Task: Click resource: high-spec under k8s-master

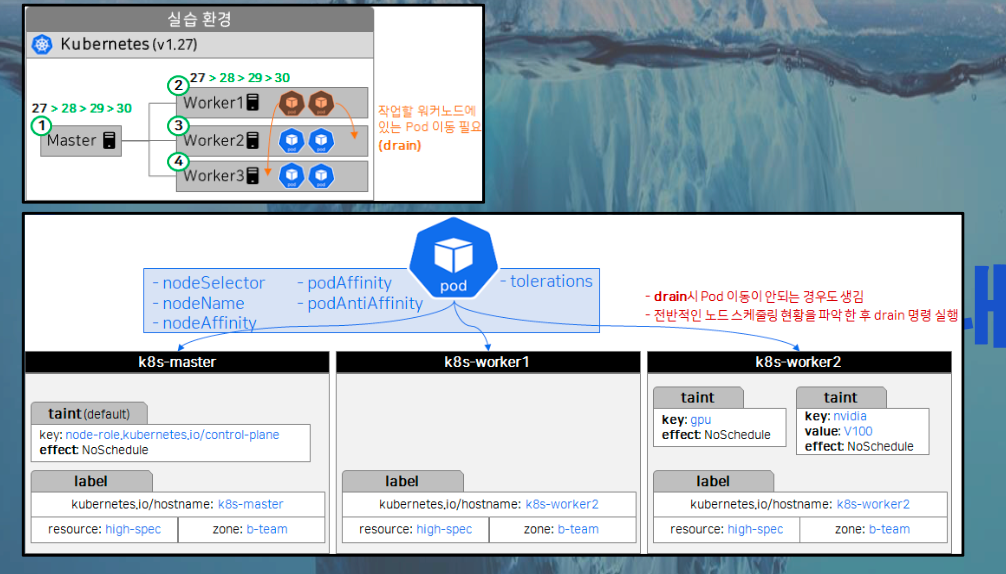Action: (x=105, y=530)
